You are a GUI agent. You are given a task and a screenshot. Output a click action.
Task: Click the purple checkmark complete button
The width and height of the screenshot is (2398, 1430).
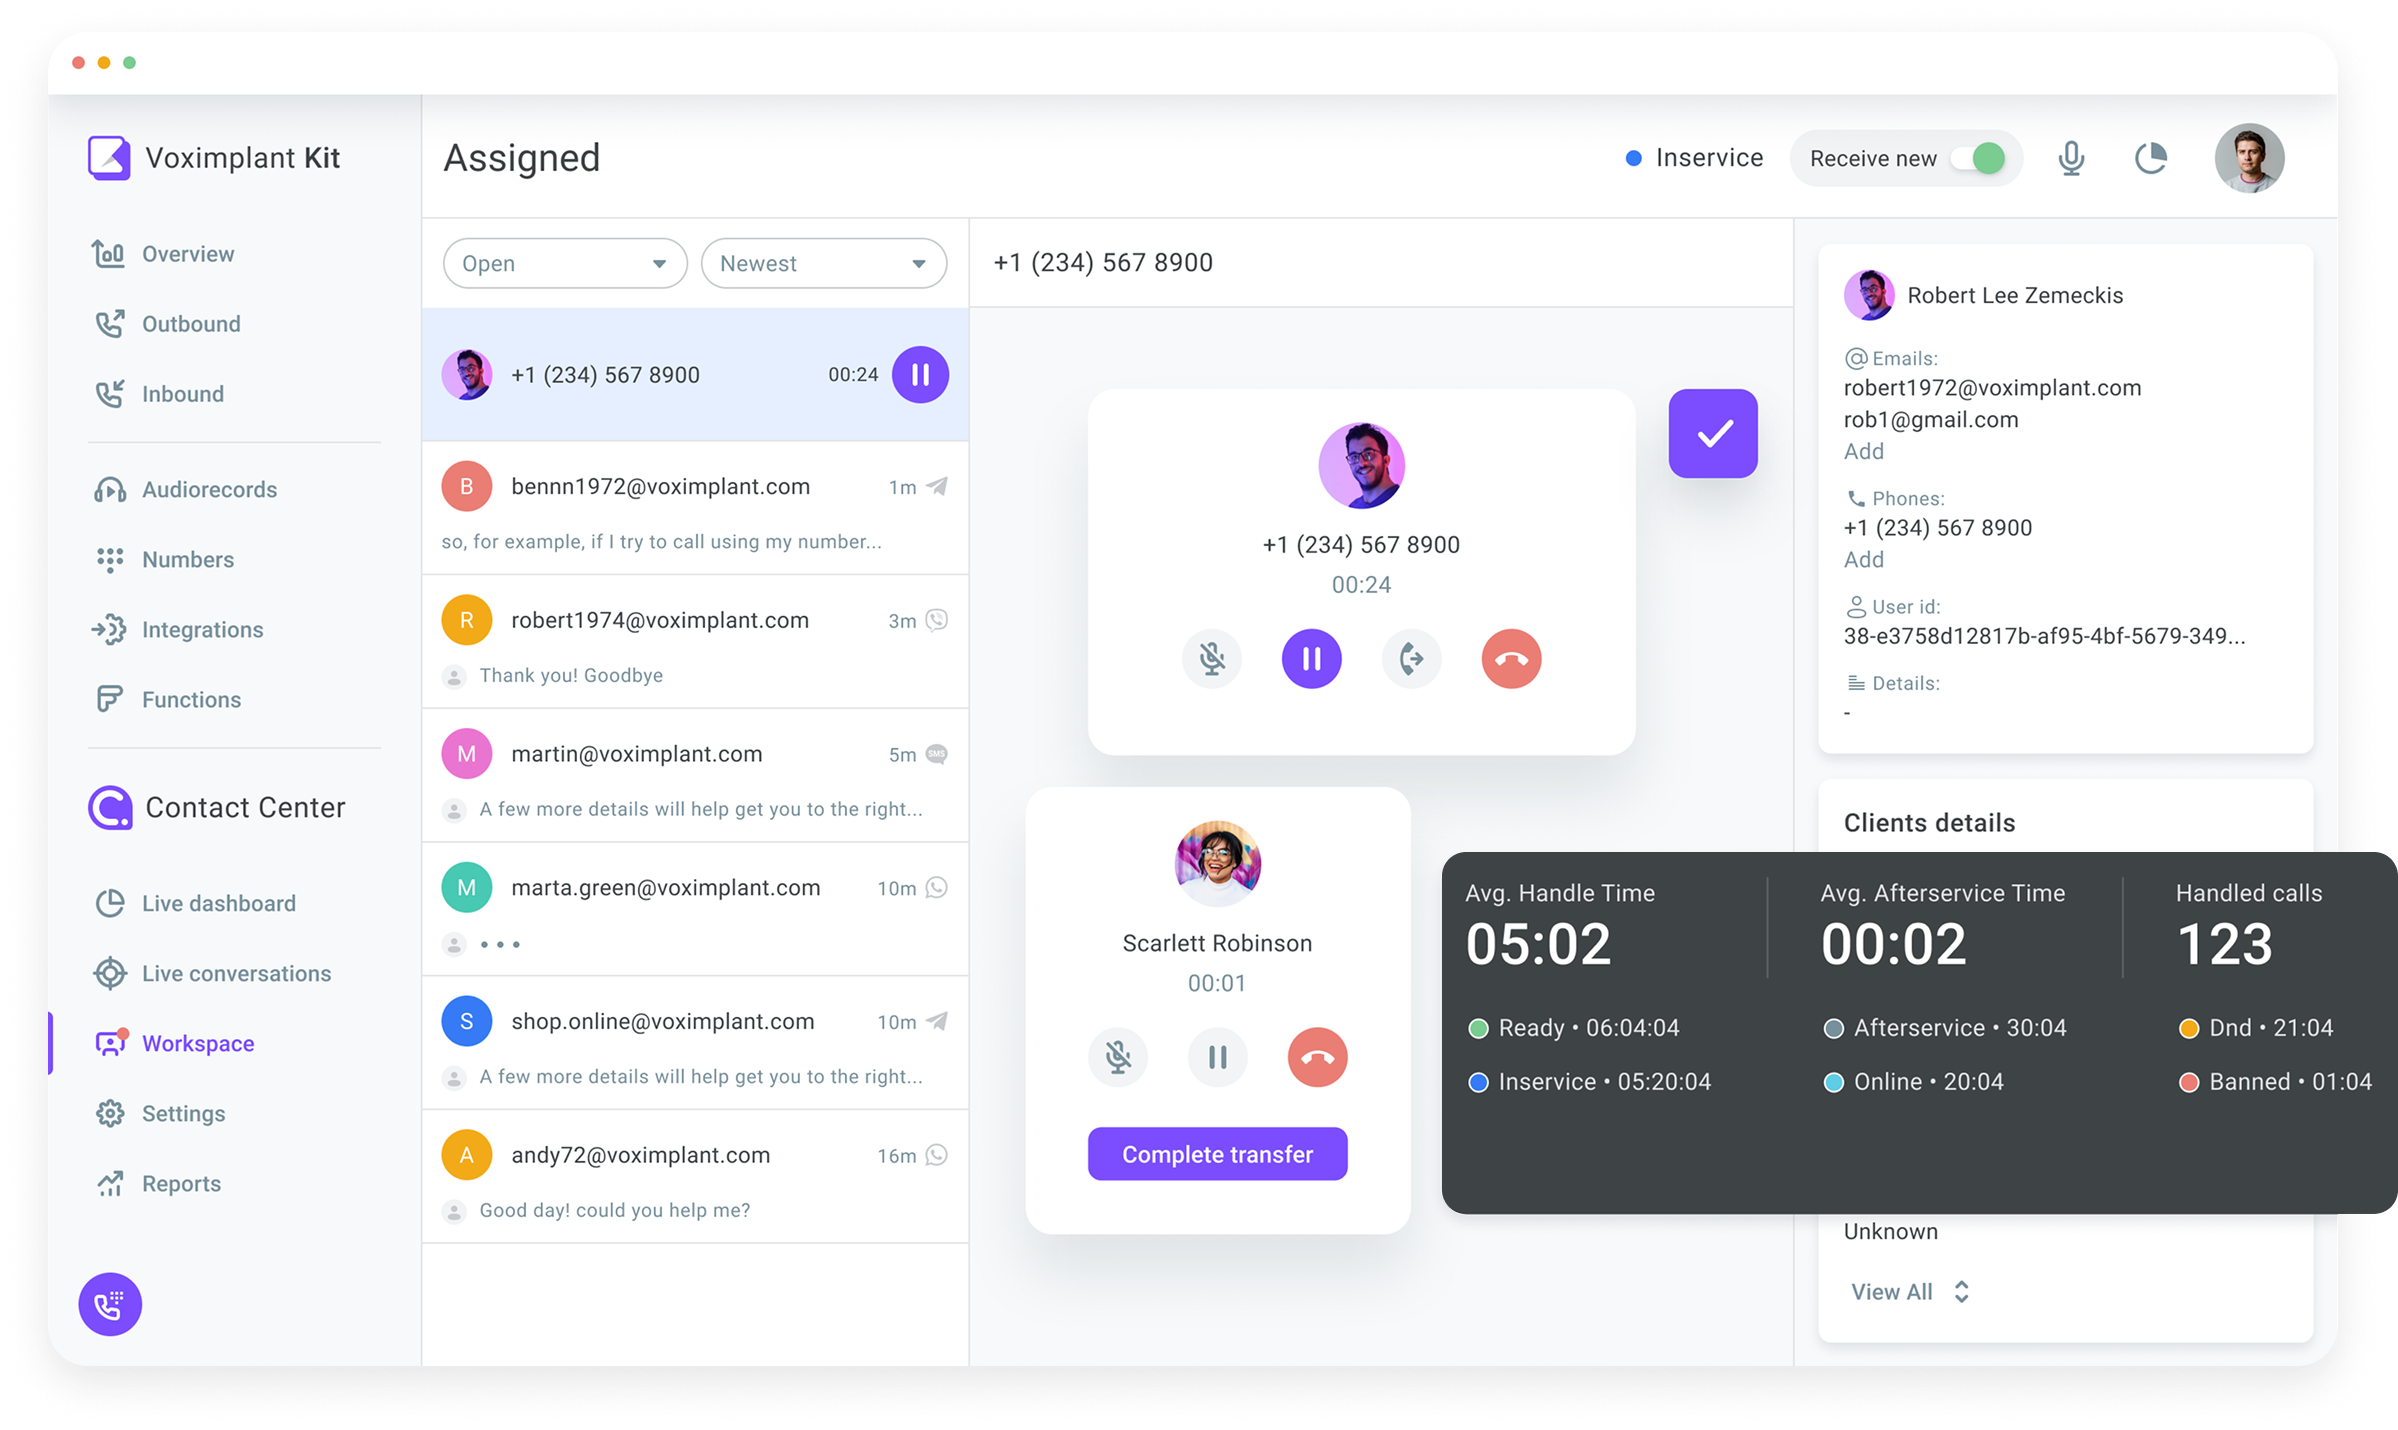[1713, 433]
